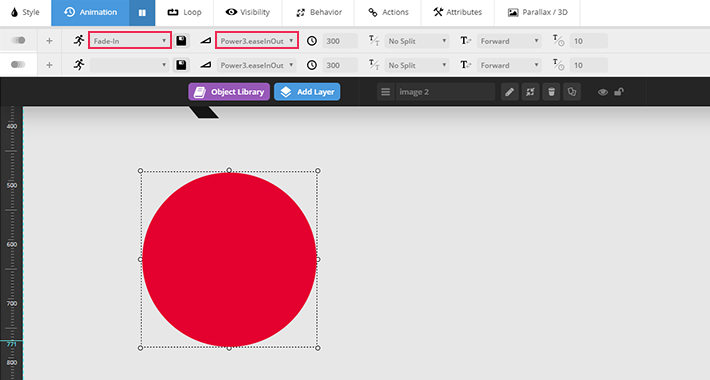Select the red circle image layer
This screenshot has width=710, height=380.
click(229, 260)
